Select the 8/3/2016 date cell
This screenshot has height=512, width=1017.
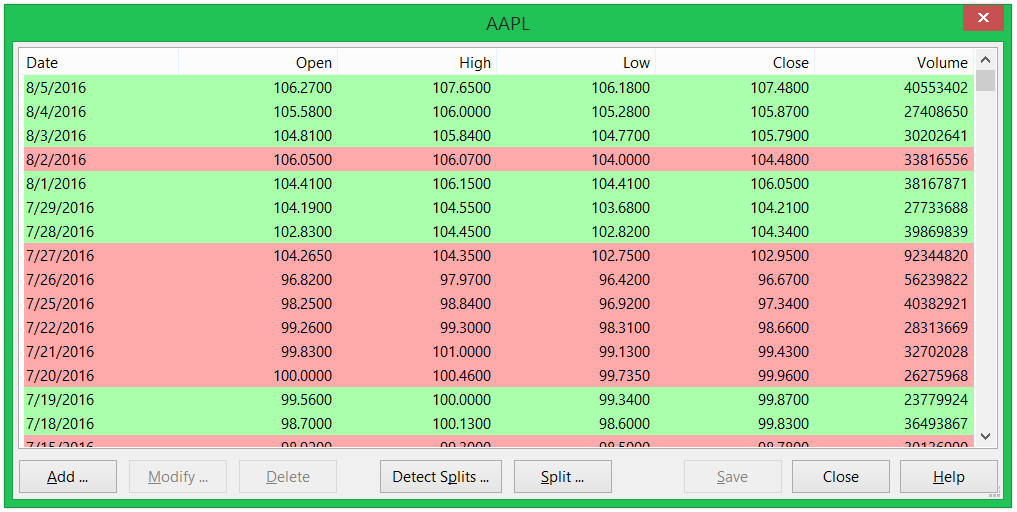(56, 136)
